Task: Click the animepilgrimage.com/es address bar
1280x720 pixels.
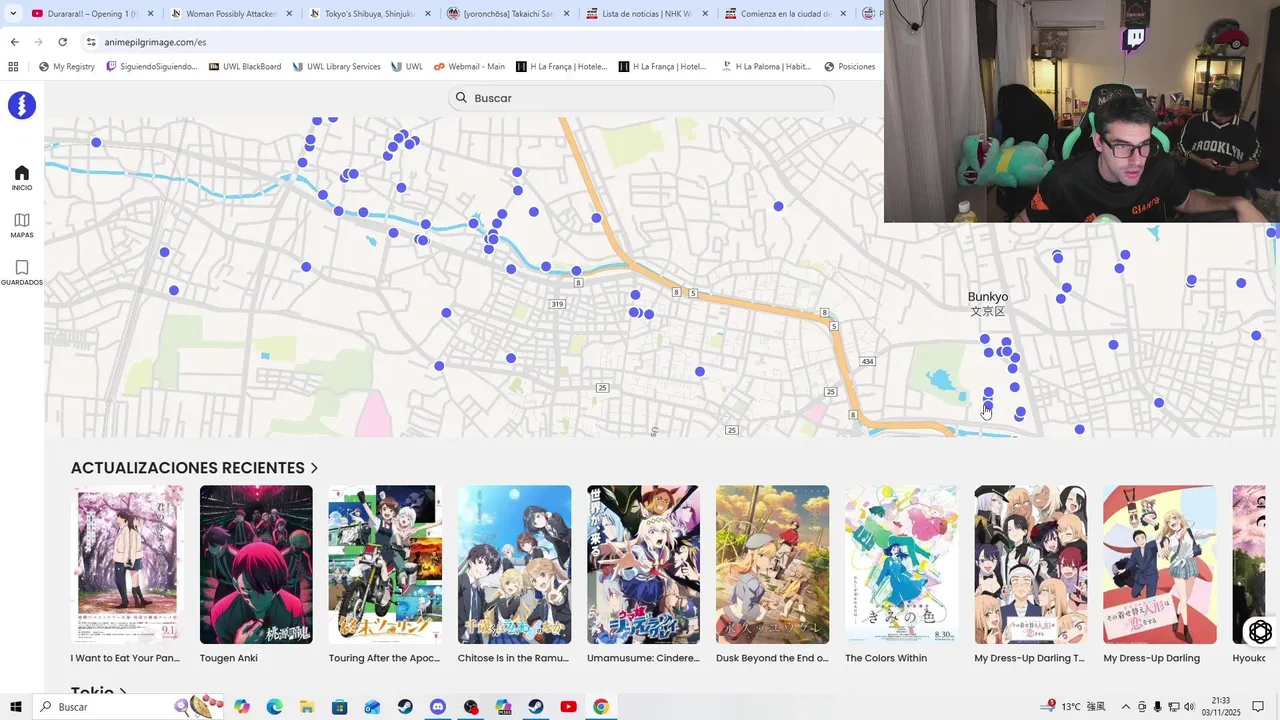Action: point(480,42)
